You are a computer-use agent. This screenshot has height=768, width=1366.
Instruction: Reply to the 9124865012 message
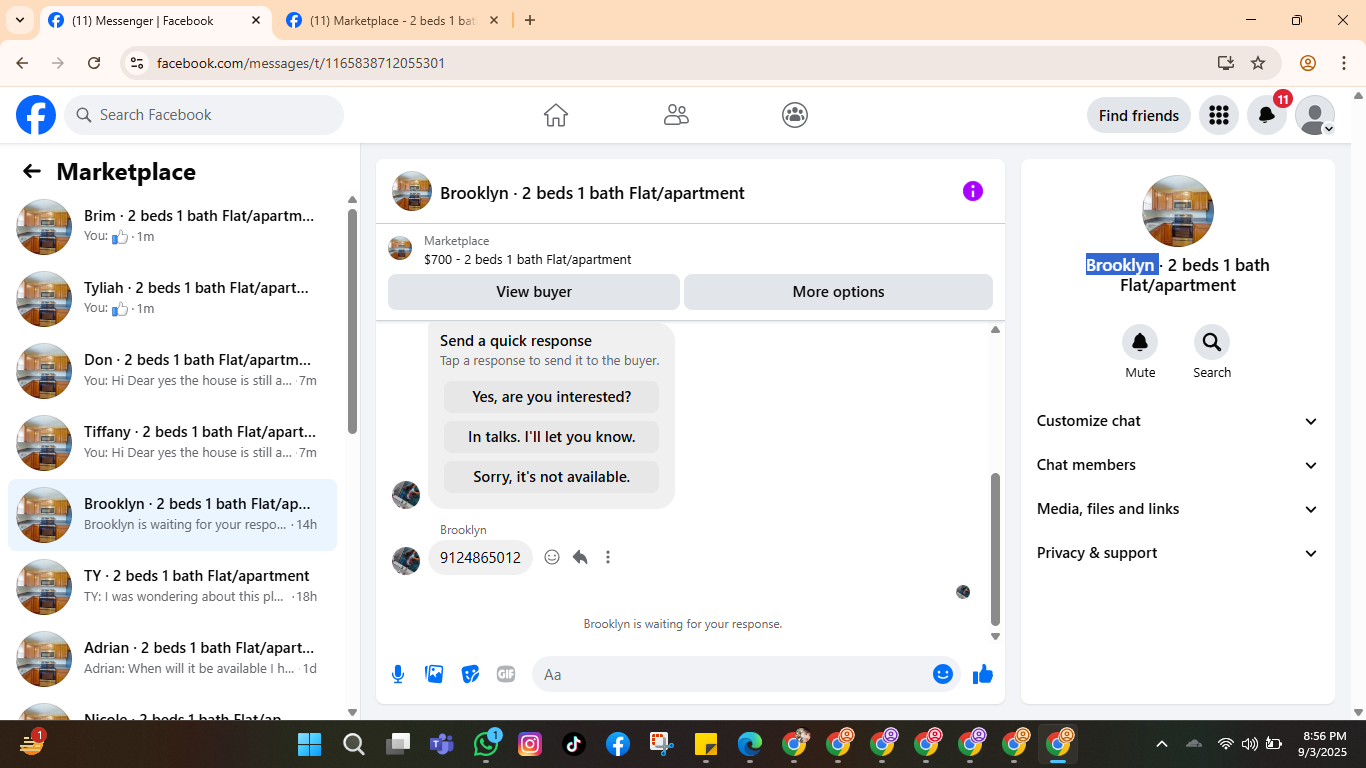[580, 557]
